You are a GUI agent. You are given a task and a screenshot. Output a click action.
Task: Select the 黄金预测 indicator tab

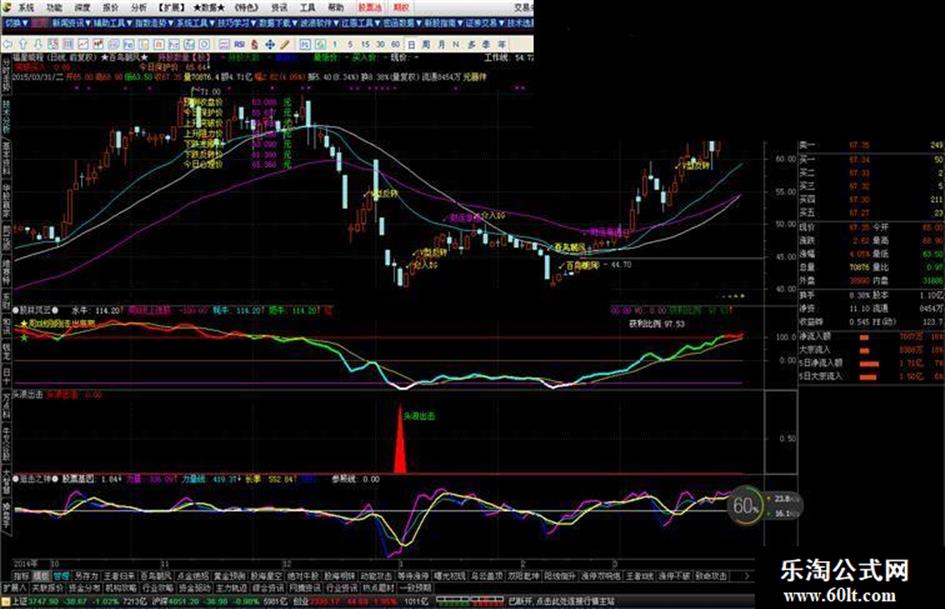[x=230, y=576]
